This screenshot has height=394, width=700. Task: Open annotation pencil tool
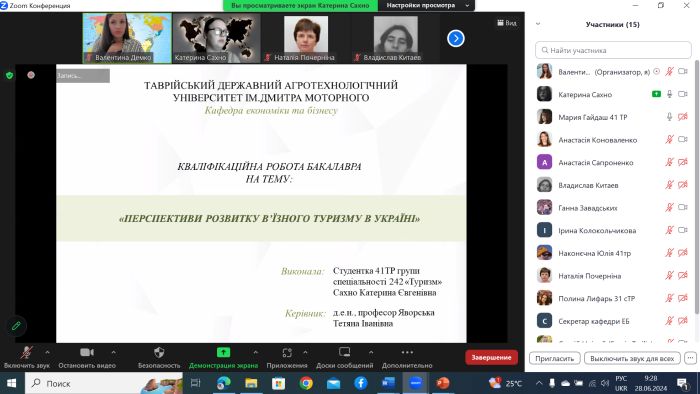16,326
